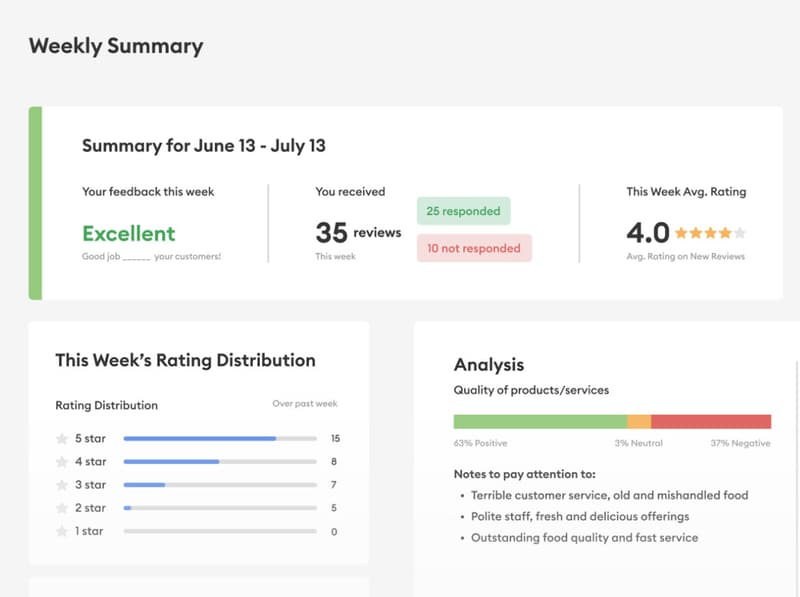This screenshot has height=597, width=800.
Task: Open the 25 responded badge
Action: click(x=463, y=211)
